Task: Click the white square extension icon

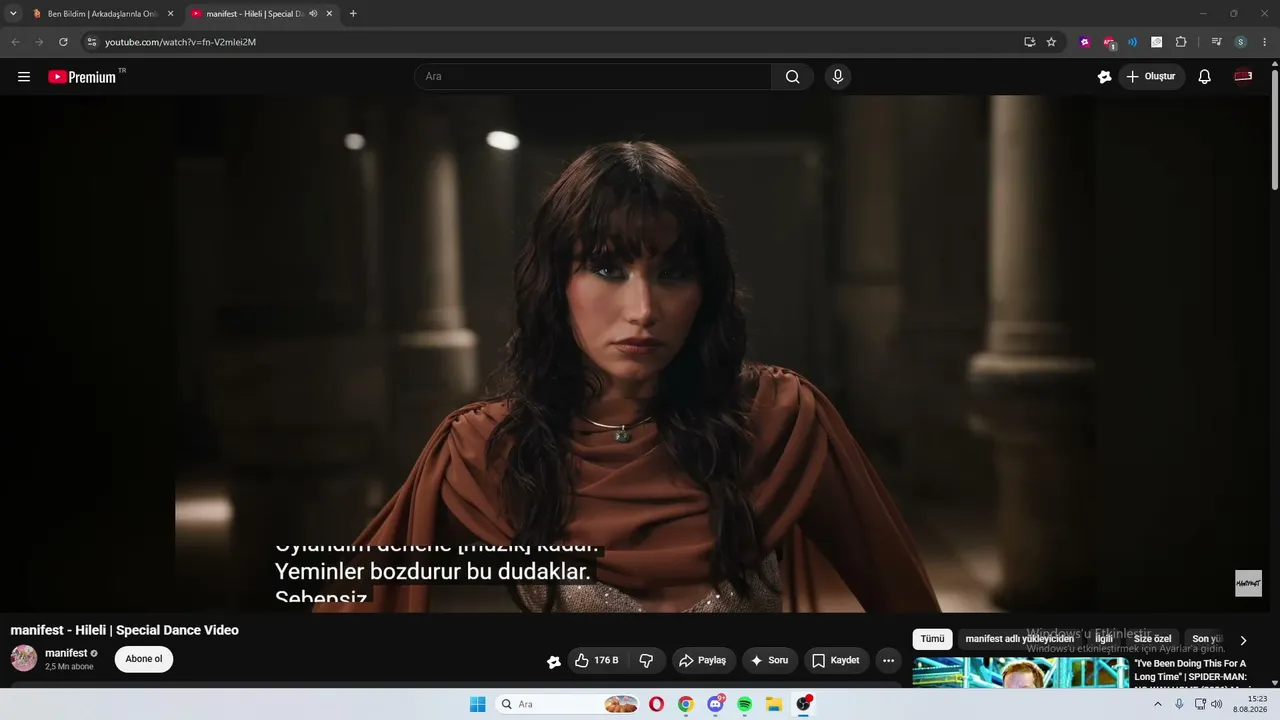Action: [1157, 42]
